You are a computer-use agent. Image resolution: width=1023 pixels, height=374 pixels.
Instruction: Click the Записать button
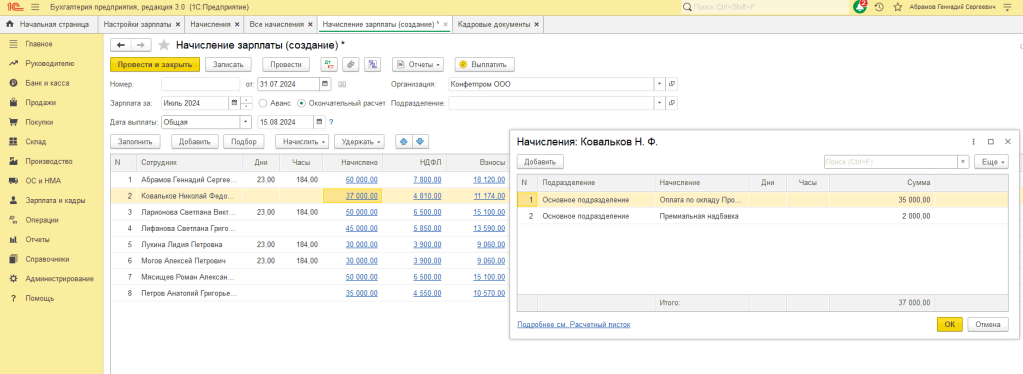[228, 65]
